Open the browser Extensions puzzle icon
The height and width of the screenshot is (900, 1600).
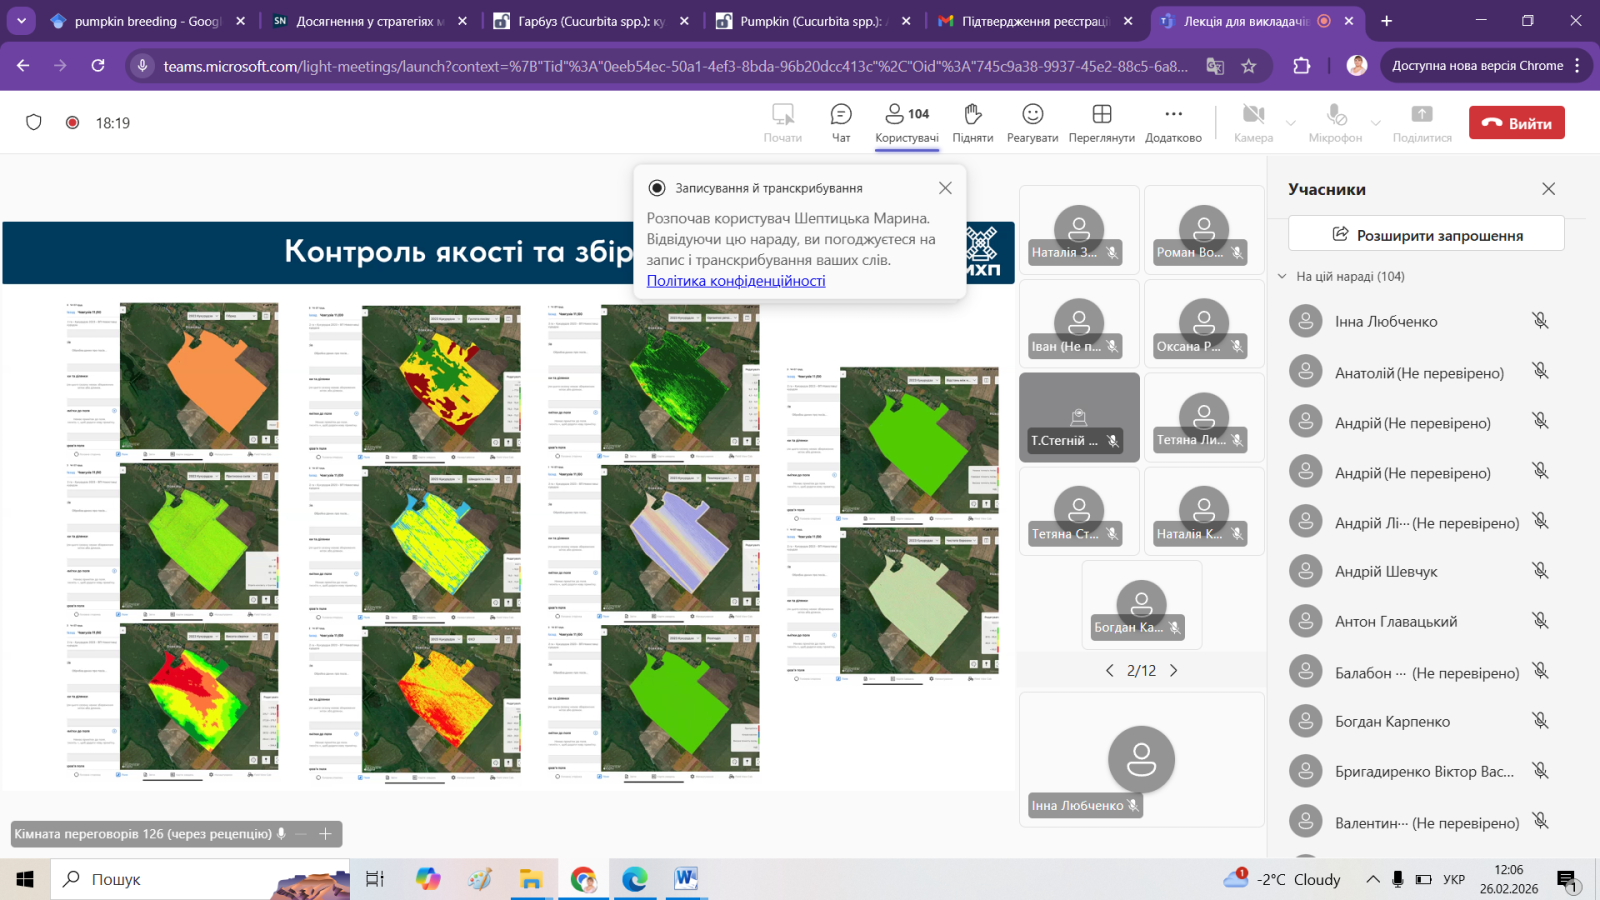1301,66
